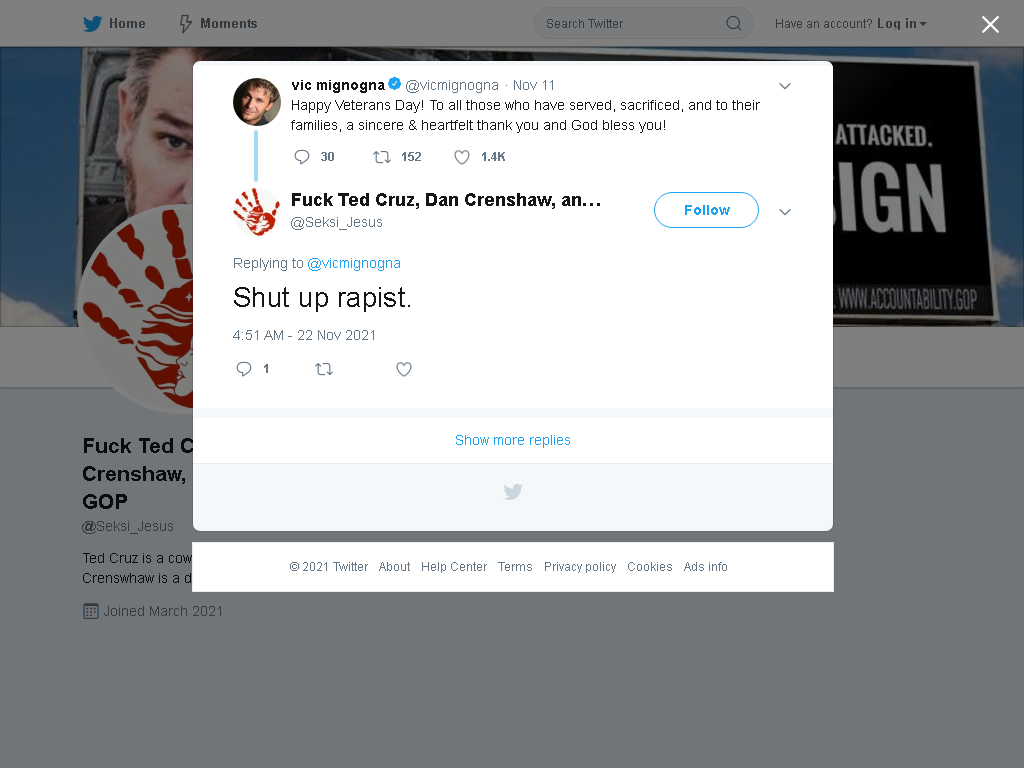Click Show more replies link
The image size is (1024, 768).
[x=513, y=440]
